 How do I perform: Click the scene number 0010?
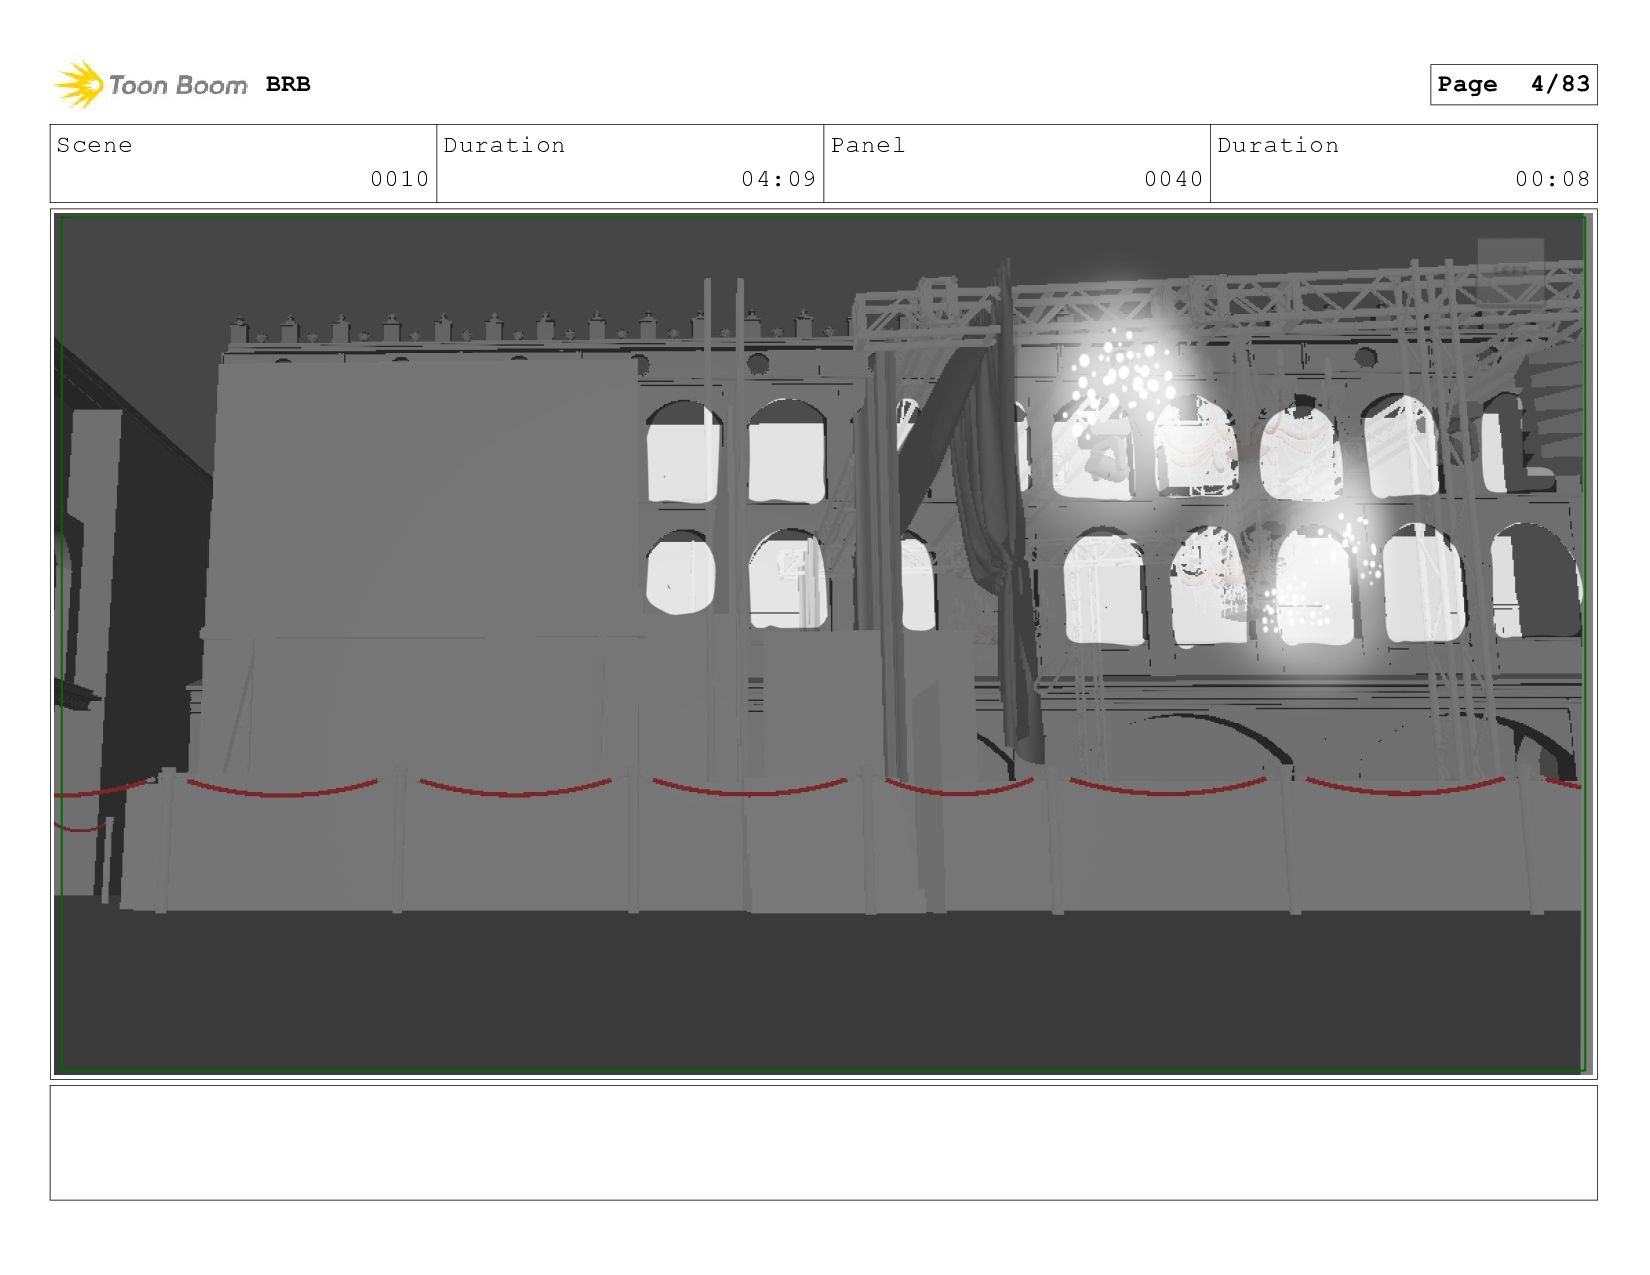400,179
